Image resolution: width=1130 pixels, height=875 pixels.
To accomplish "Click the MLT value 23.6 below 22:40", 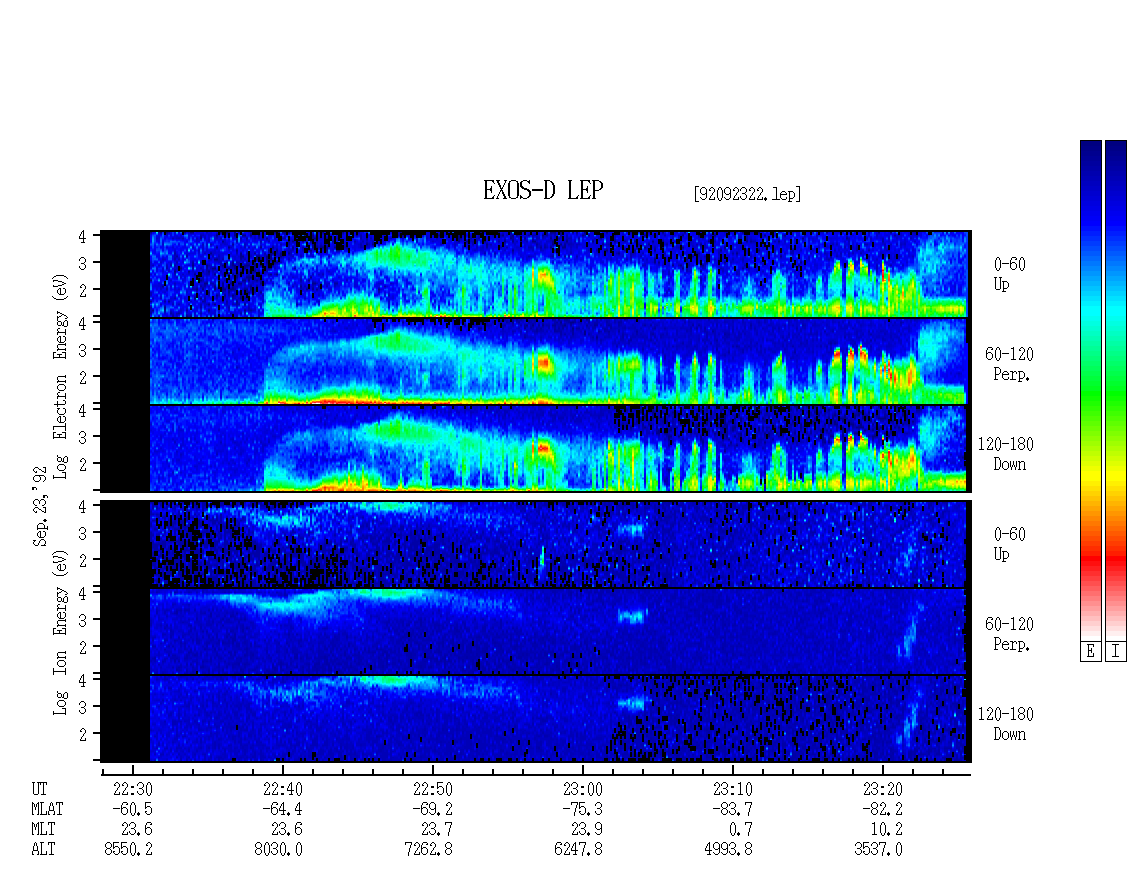I will tap(287, 830).
